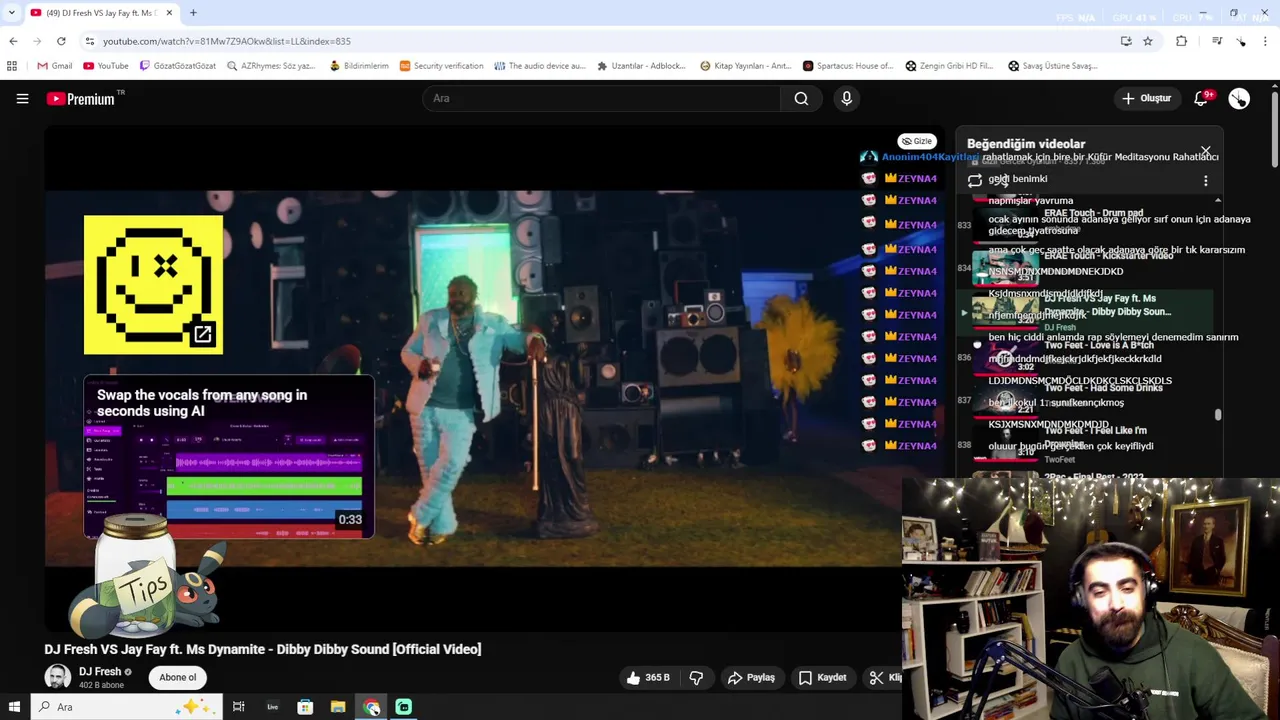Click the Windows taskbar Ara search box
The image size is (1280, 720).
click(x=125, y=707)
